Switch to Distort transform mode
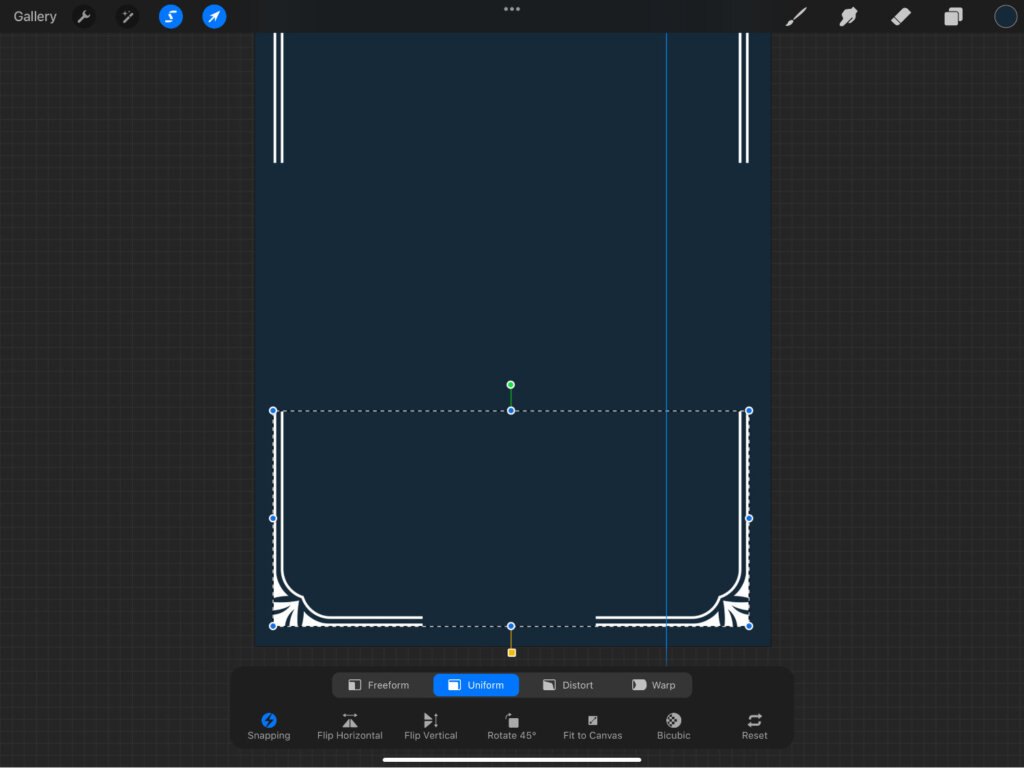Image resolution: width=1024 pixels, height=768 pixels. point(568,685)
